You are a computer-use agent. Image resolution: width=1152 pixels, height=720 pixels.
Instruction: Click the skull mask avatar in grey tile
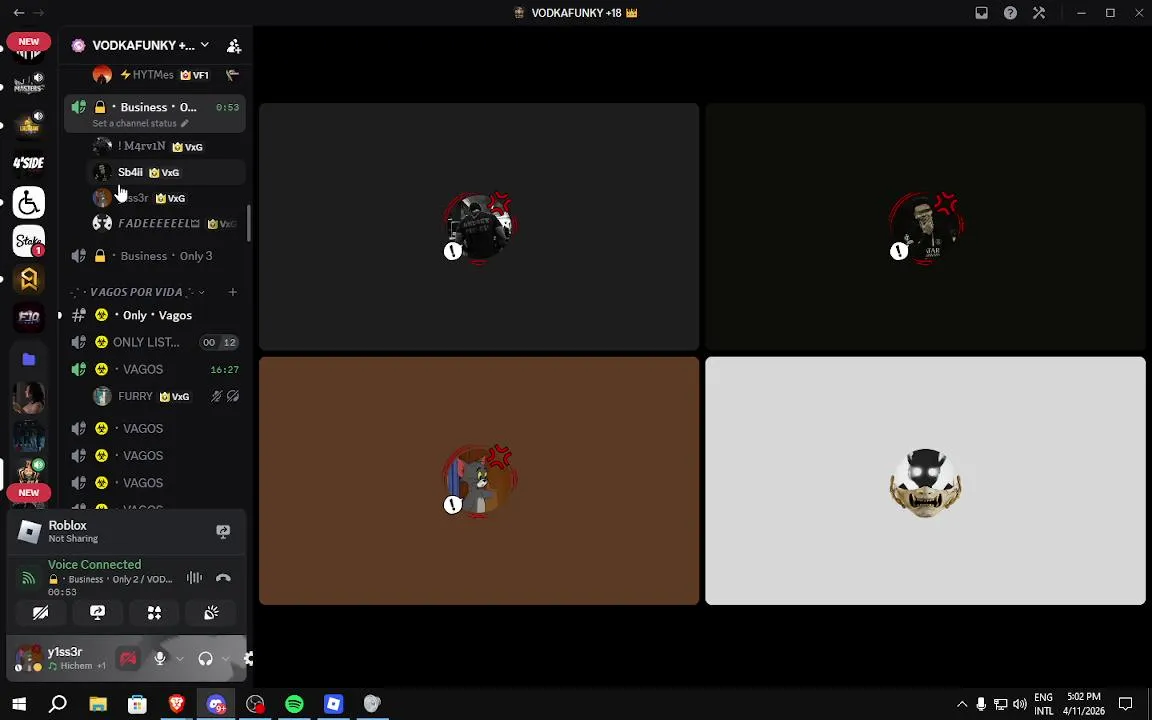pos(925,483)
